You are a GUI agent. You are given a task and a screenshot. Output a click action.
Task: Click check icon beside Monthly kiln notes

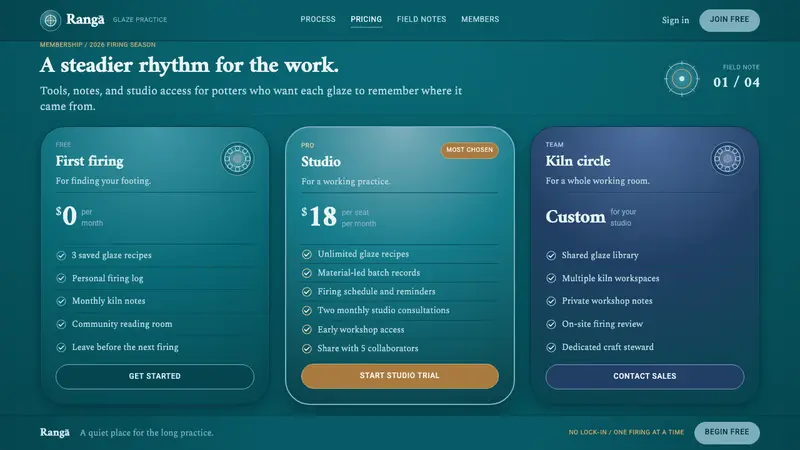tap(61, 301)
